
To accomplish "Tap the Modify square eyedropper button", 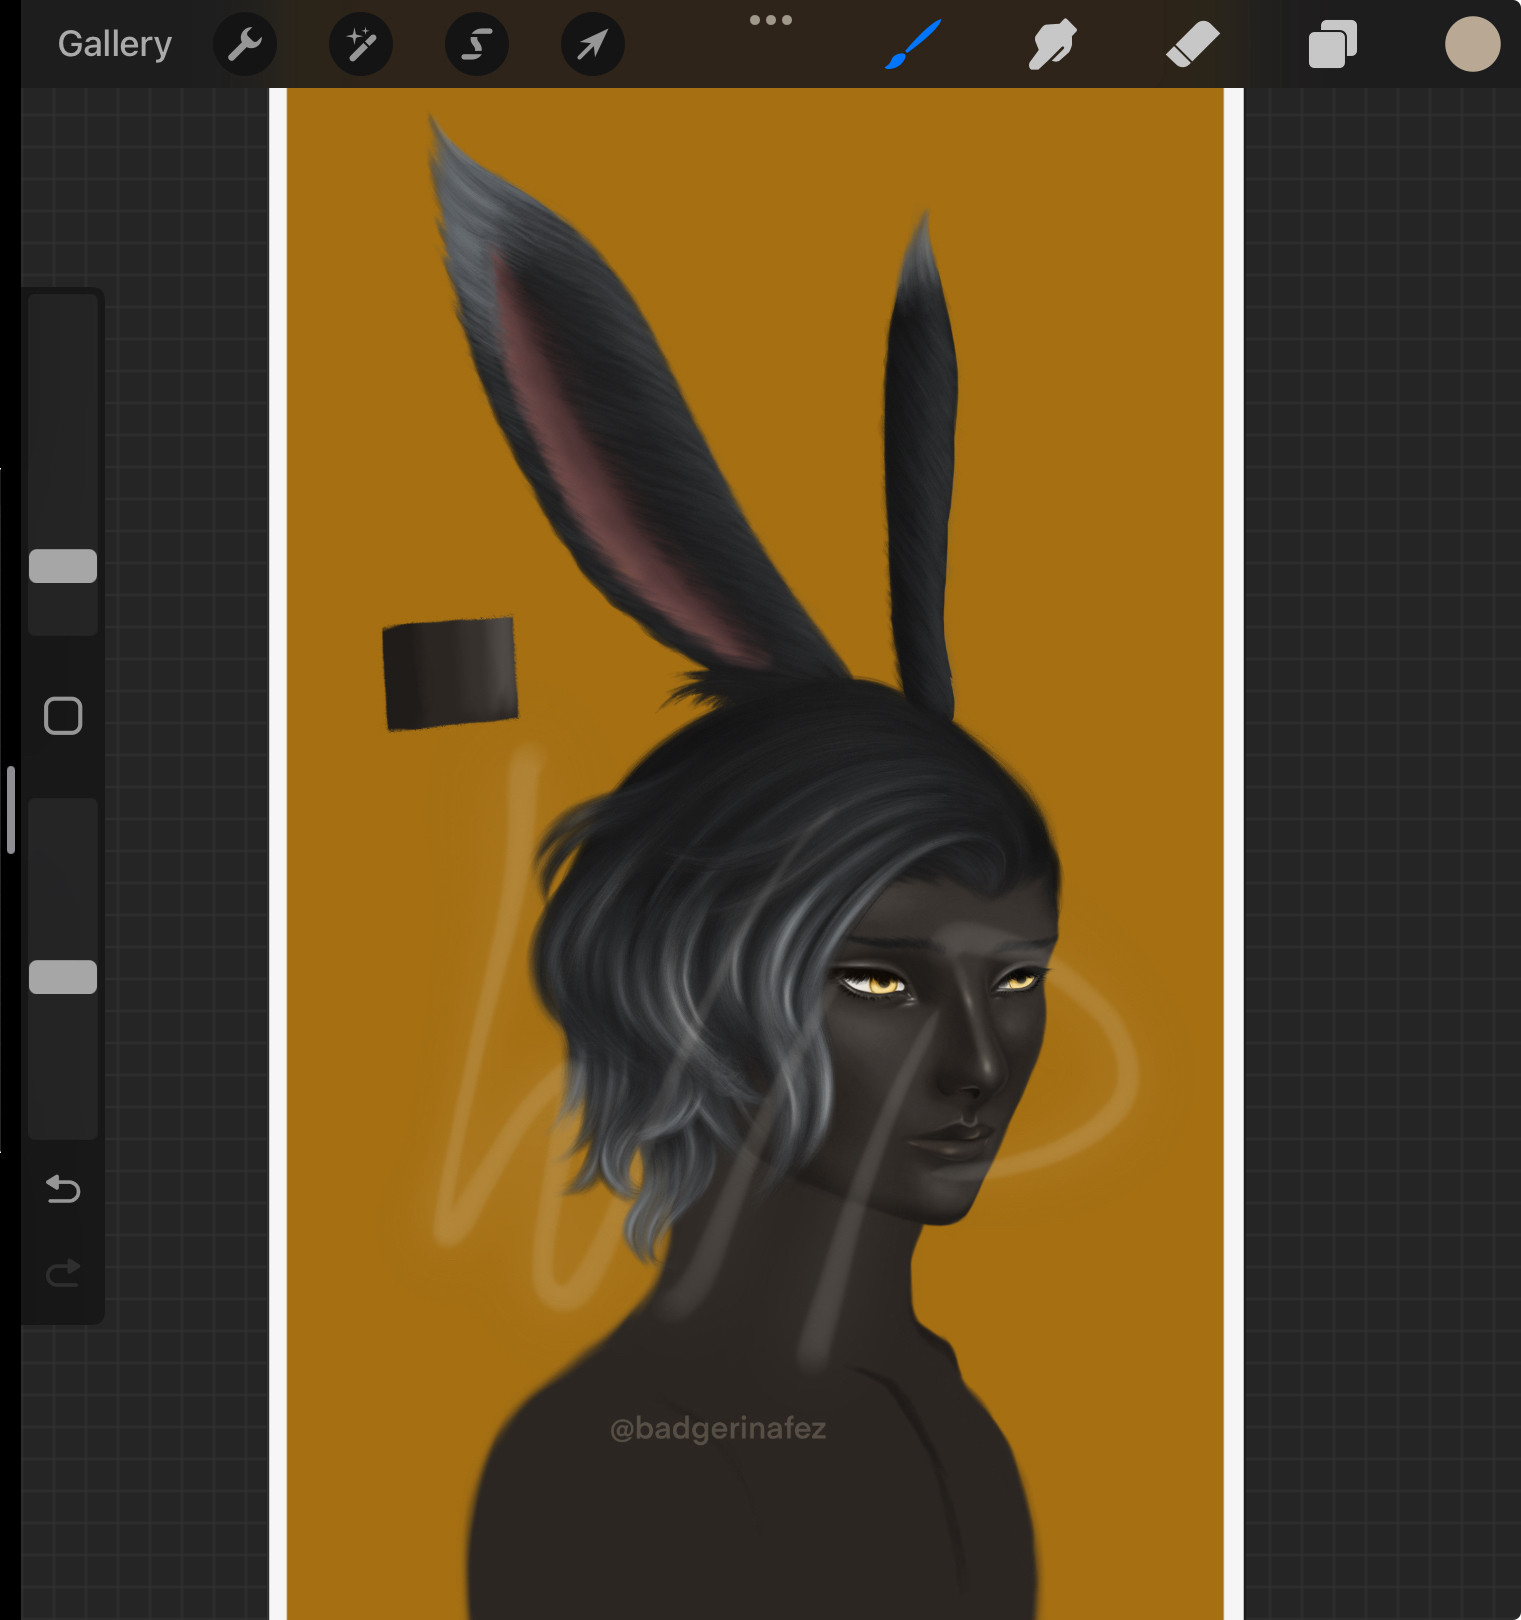I will (x=63, y=716).
